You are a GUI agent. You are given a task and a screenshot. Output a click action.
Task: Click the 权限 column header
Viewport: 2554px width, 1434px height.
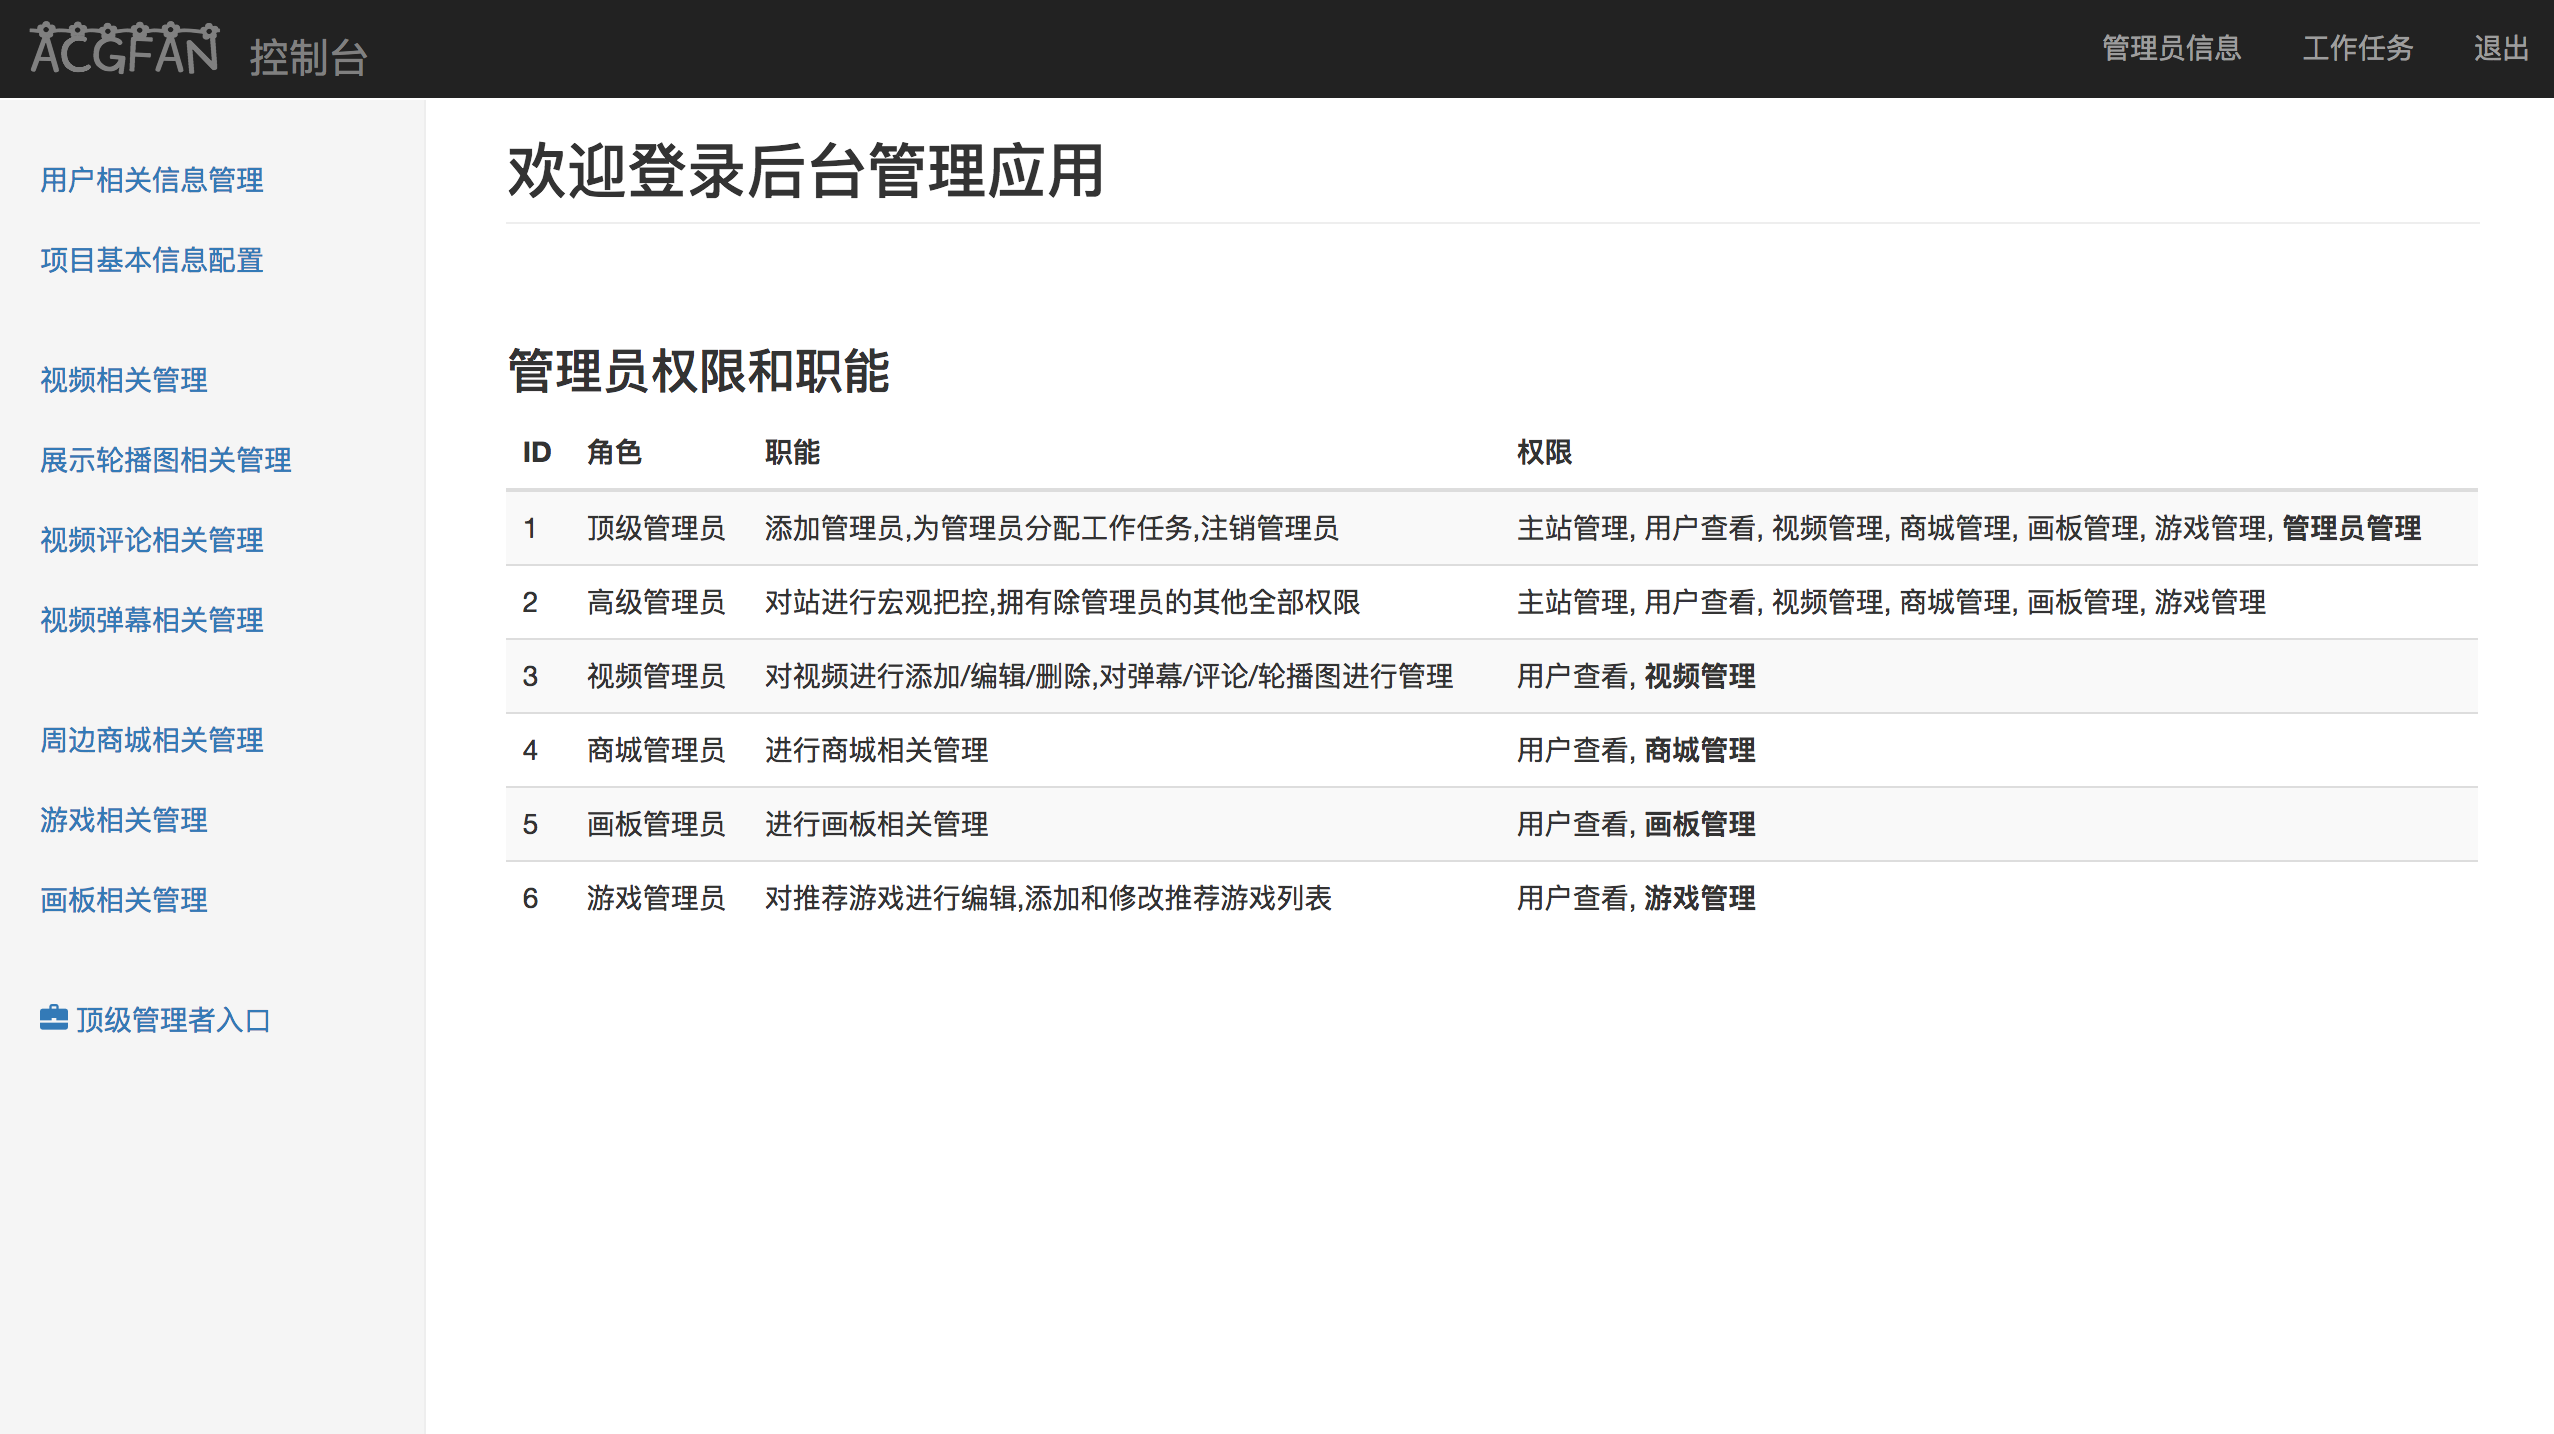point(1544,452)
